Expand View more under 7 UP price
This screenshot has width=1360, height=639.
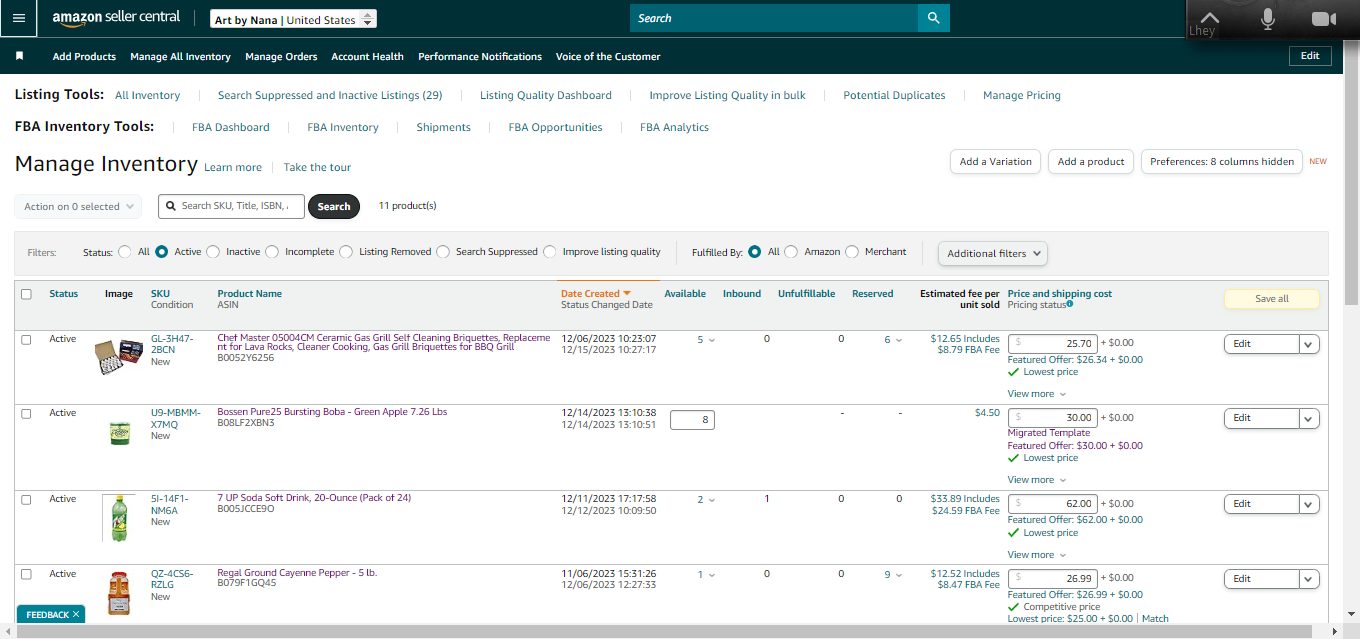coord(1037,555)
